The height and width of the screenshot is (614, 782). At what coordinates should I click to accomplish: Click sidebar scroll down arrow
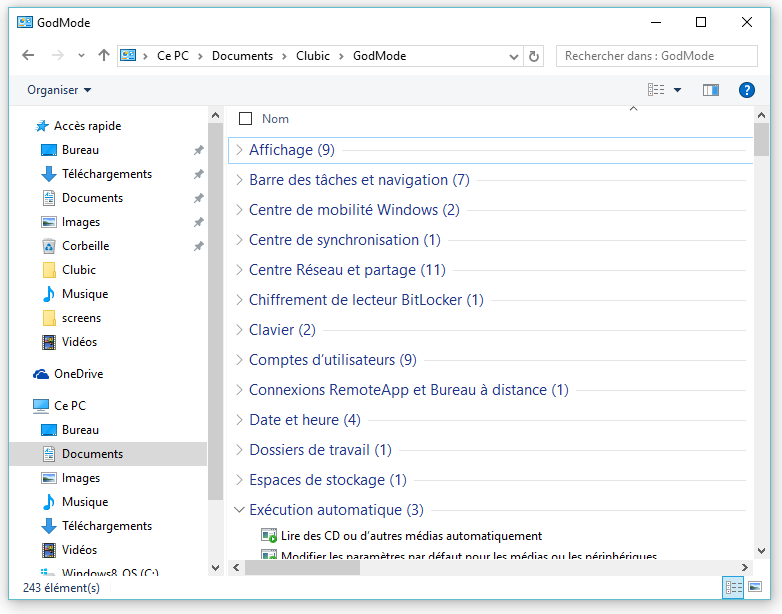215,568
